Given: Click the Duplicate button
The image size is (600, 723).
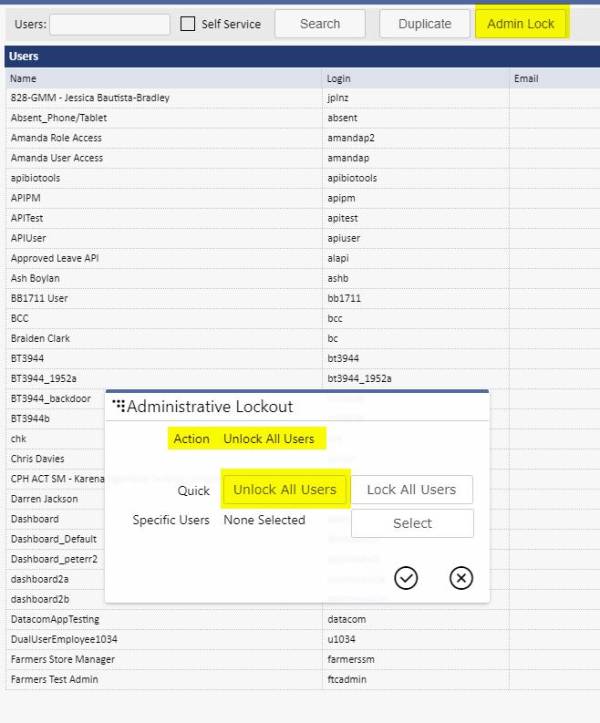Looking at the screenshot, I should tap(425, 24).
